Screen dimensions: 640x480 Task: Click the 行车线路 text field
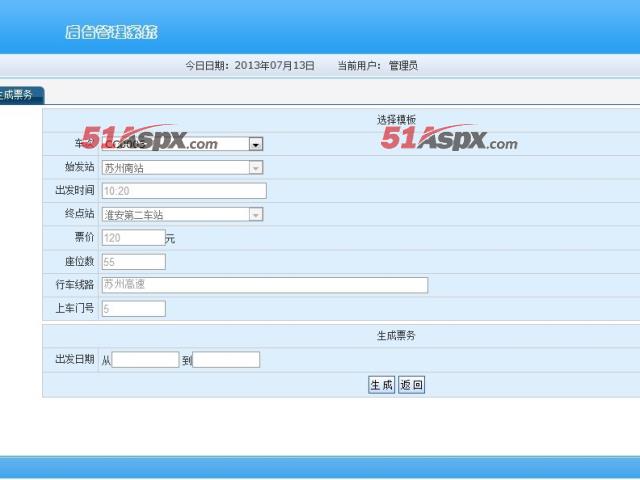click(264, 285)
